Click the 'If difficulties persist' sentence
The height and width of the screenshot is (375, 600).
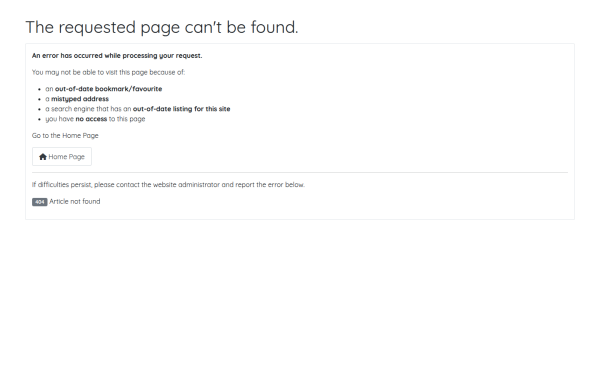pos(168,184)
